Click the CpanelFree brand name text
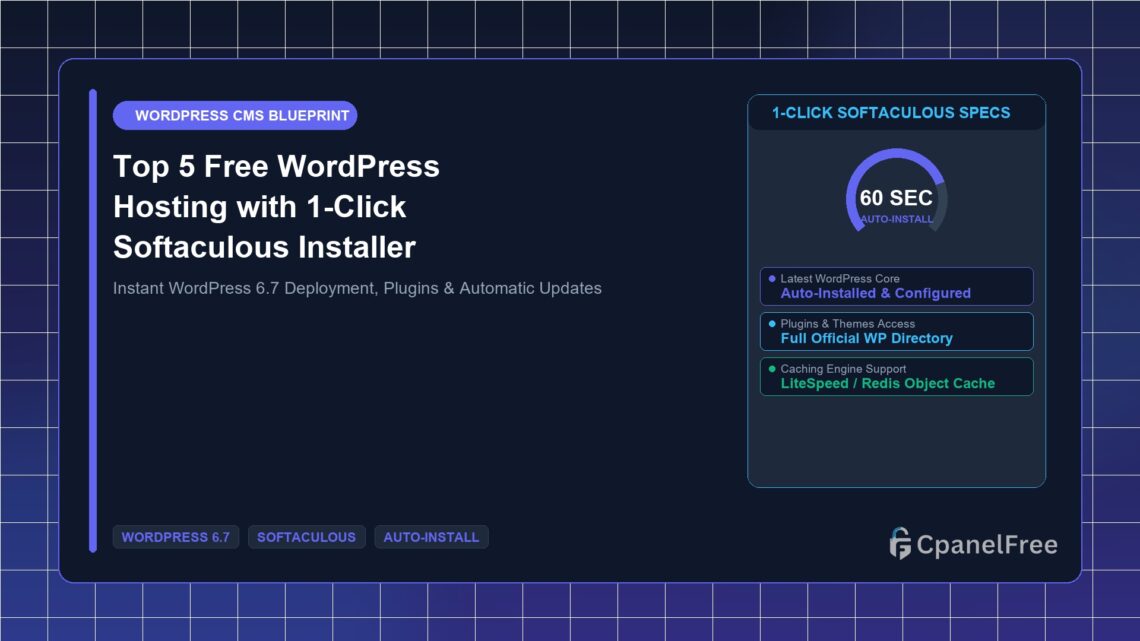1140x641 pixels. [987, 544]
